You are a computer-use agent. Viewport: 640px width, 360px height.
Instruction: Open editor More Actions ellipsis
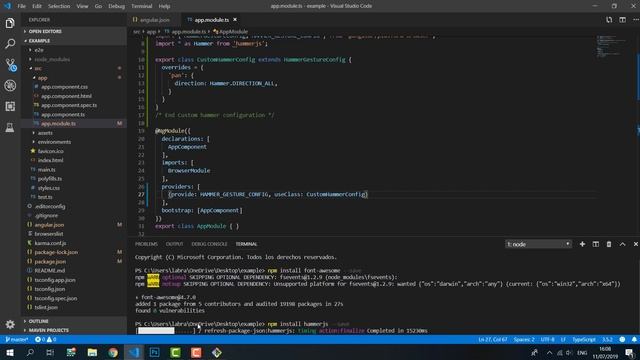[636, 20]
